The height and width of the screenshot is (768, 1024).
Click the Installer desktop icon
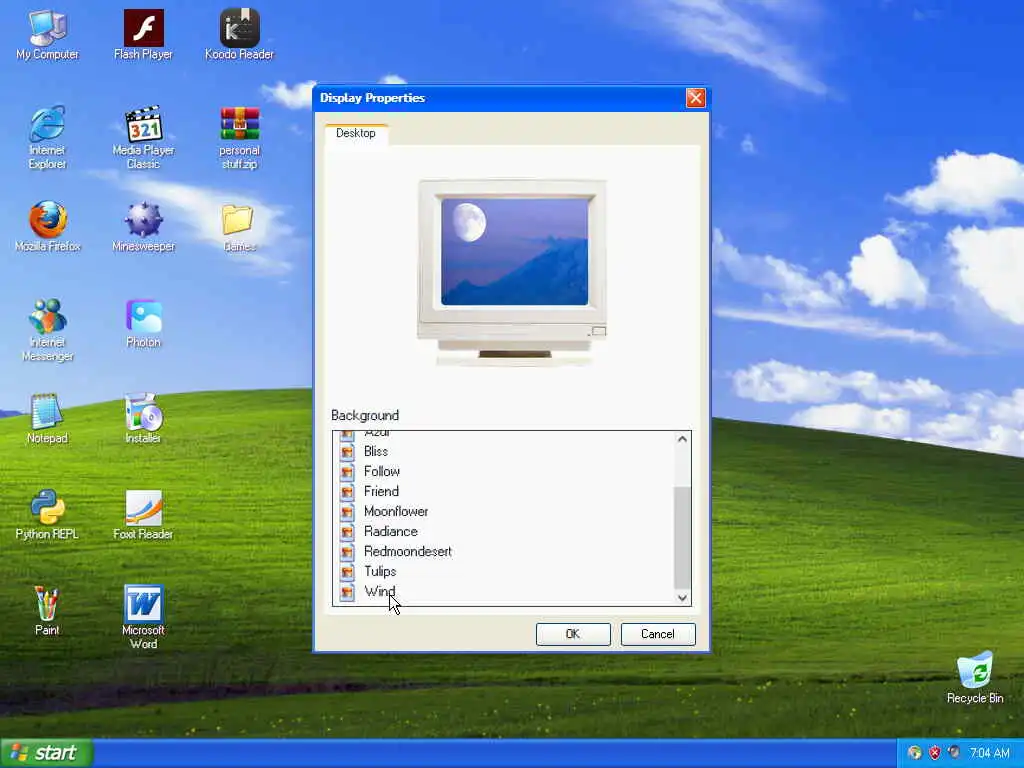click(x=143, y=419)
